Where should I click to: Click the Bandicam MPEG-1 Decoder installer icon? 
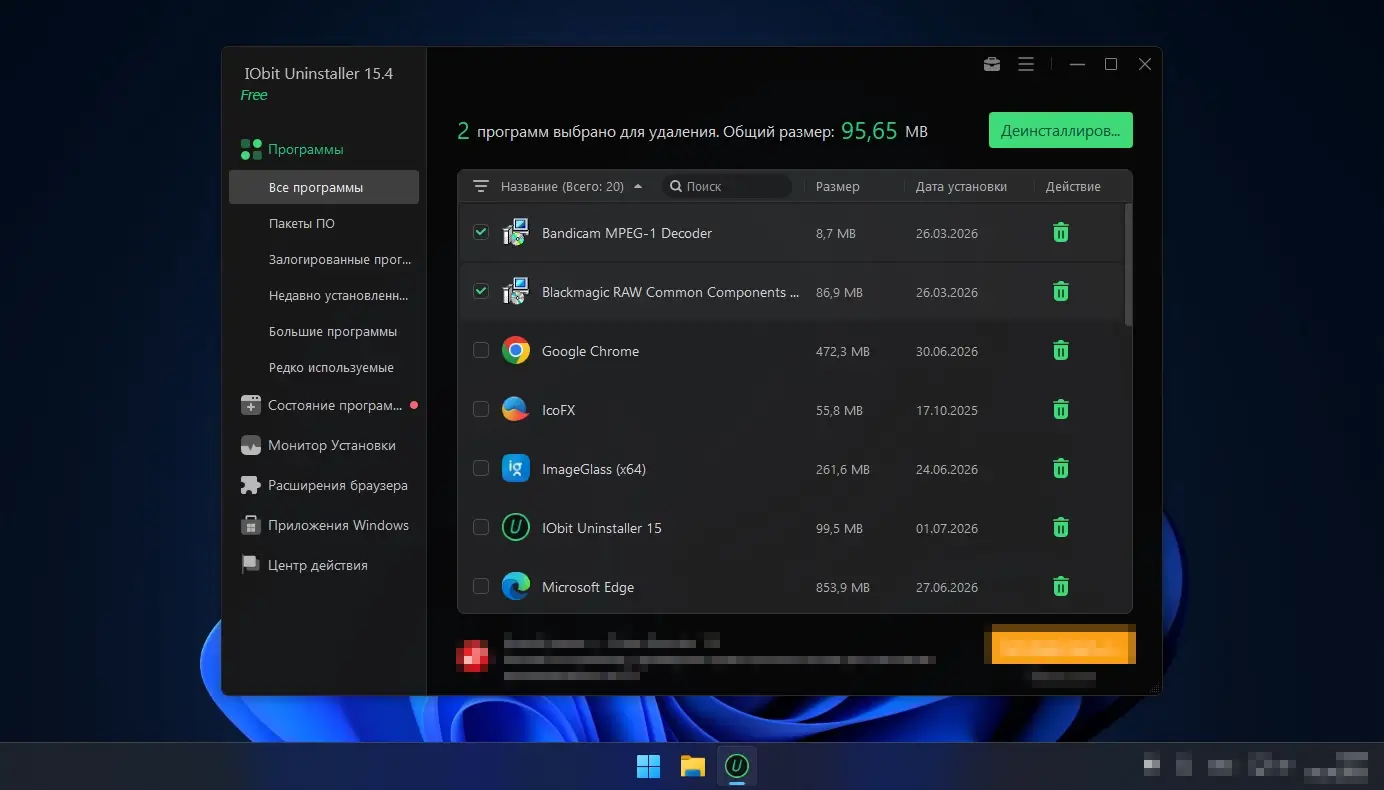click(515, 233)
